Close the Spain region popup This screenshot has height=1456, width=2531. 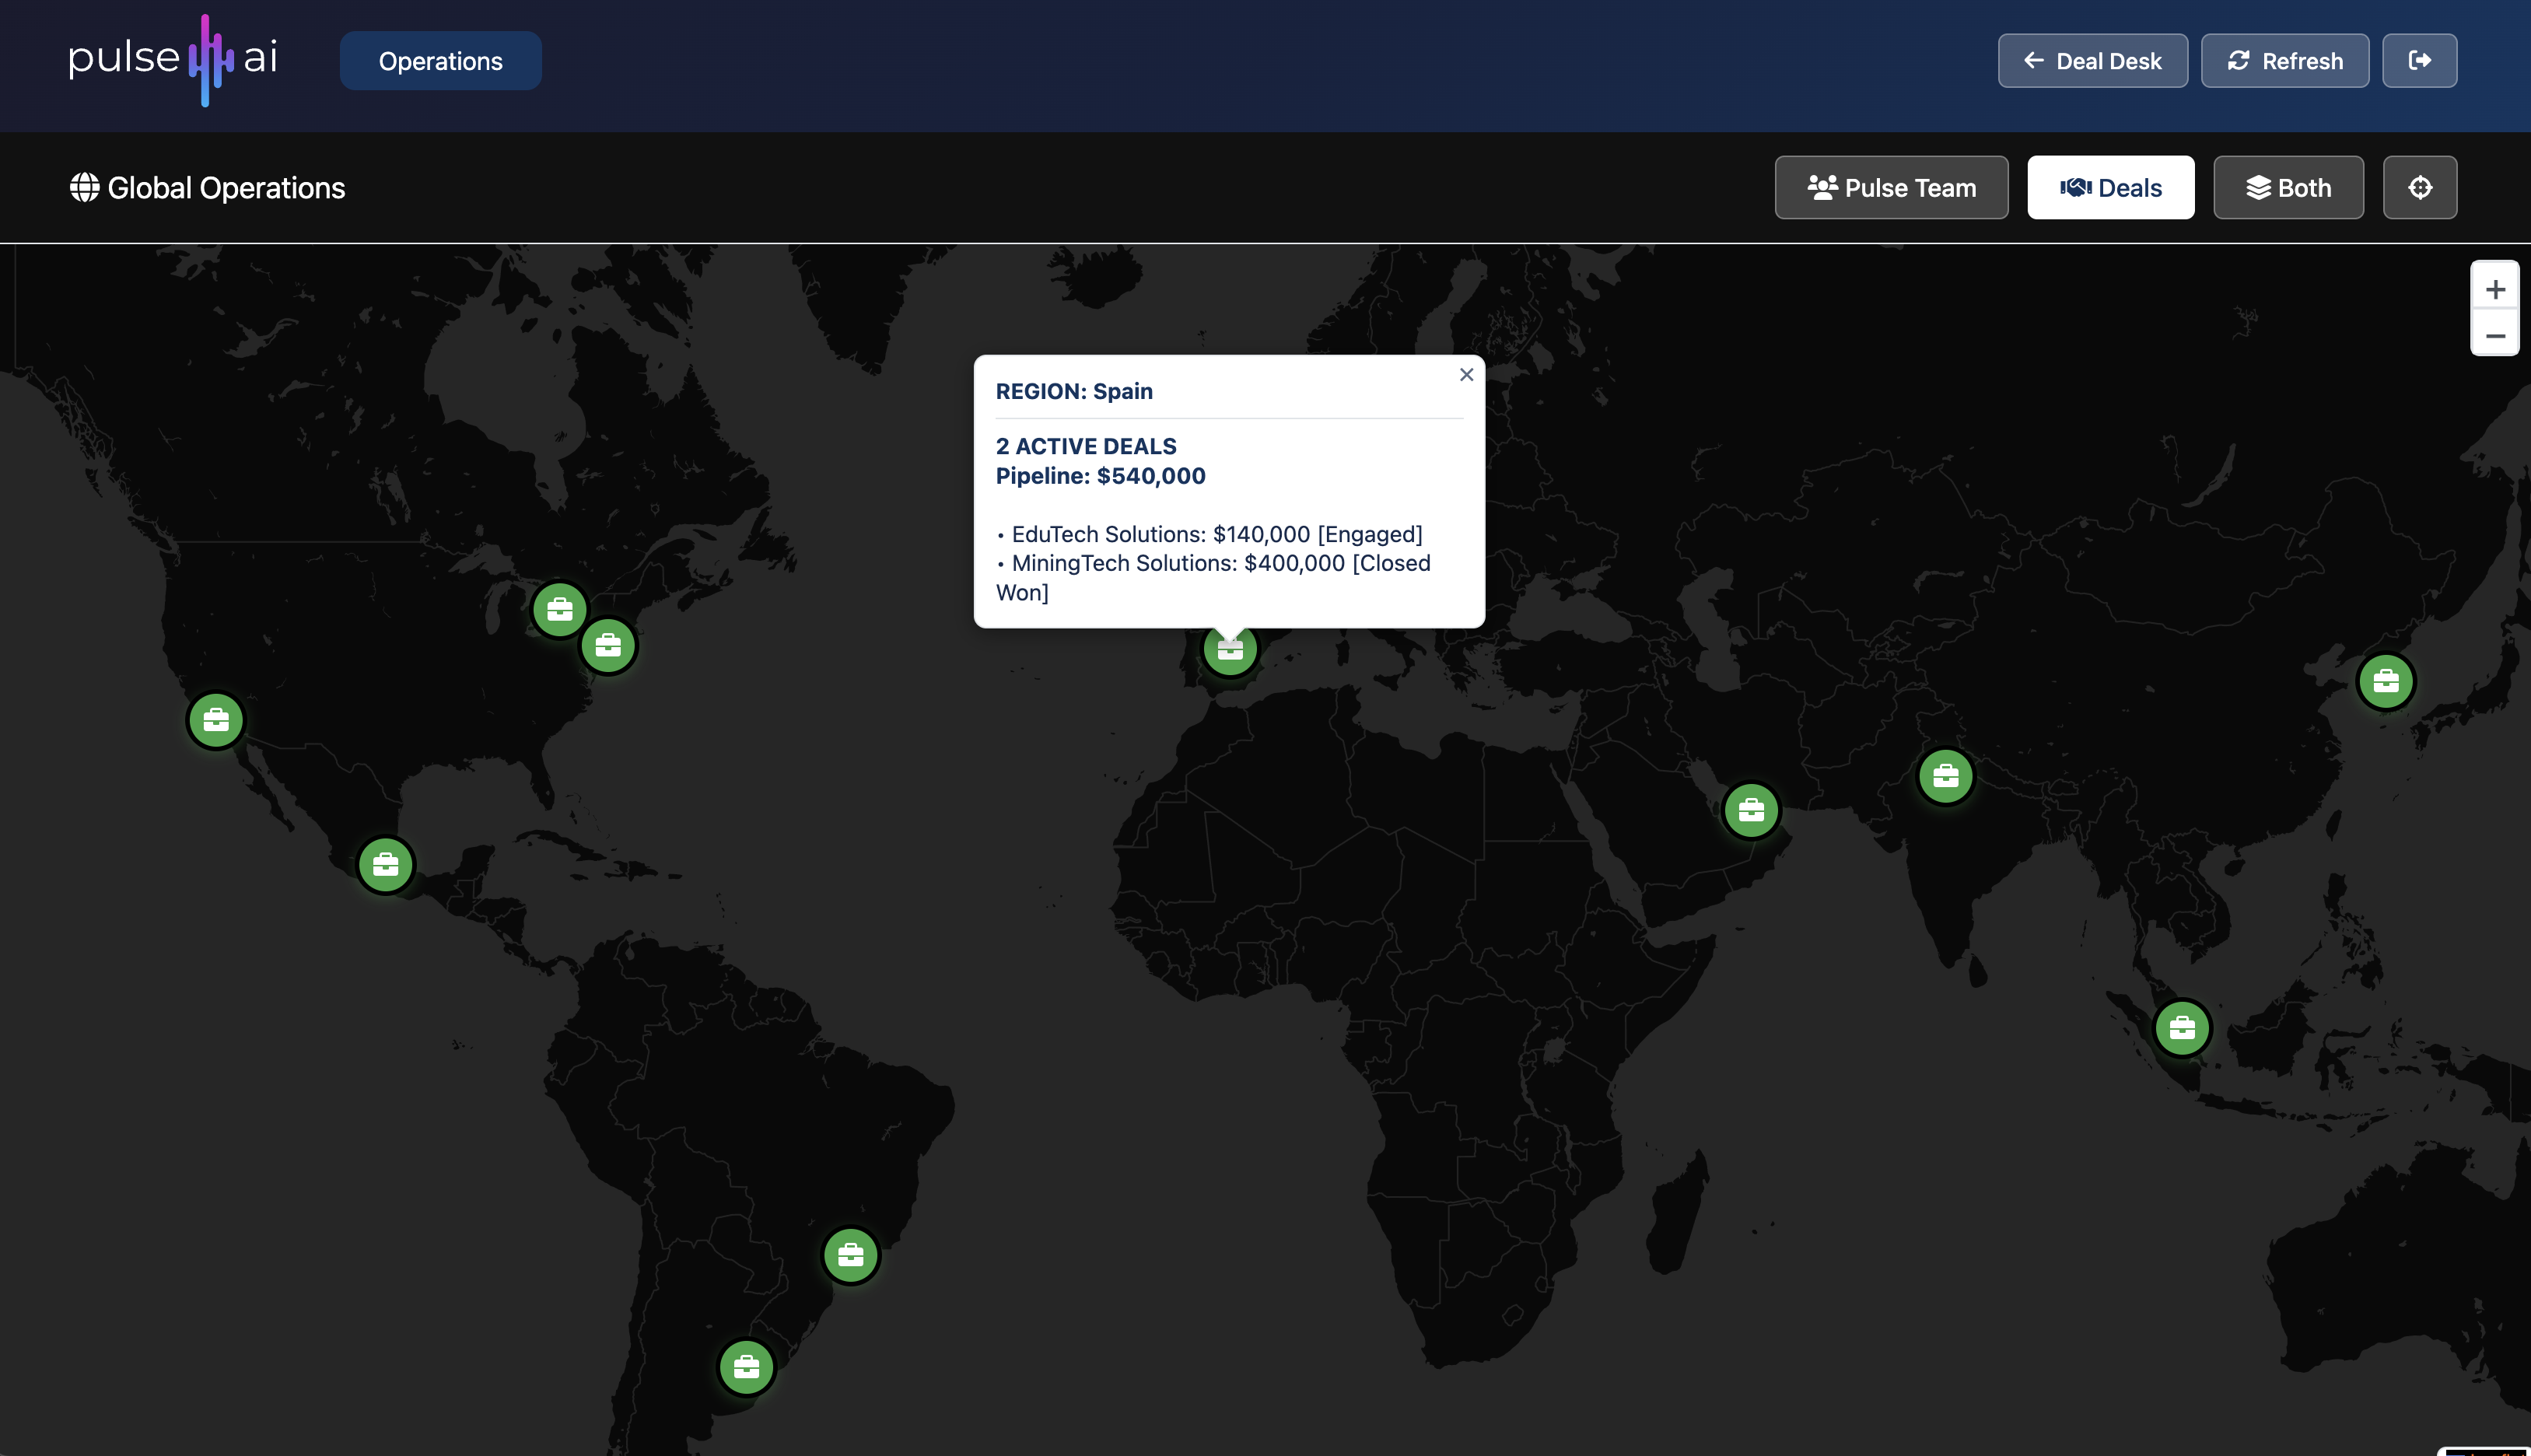pyautogui.click(x=1466, y=374)
